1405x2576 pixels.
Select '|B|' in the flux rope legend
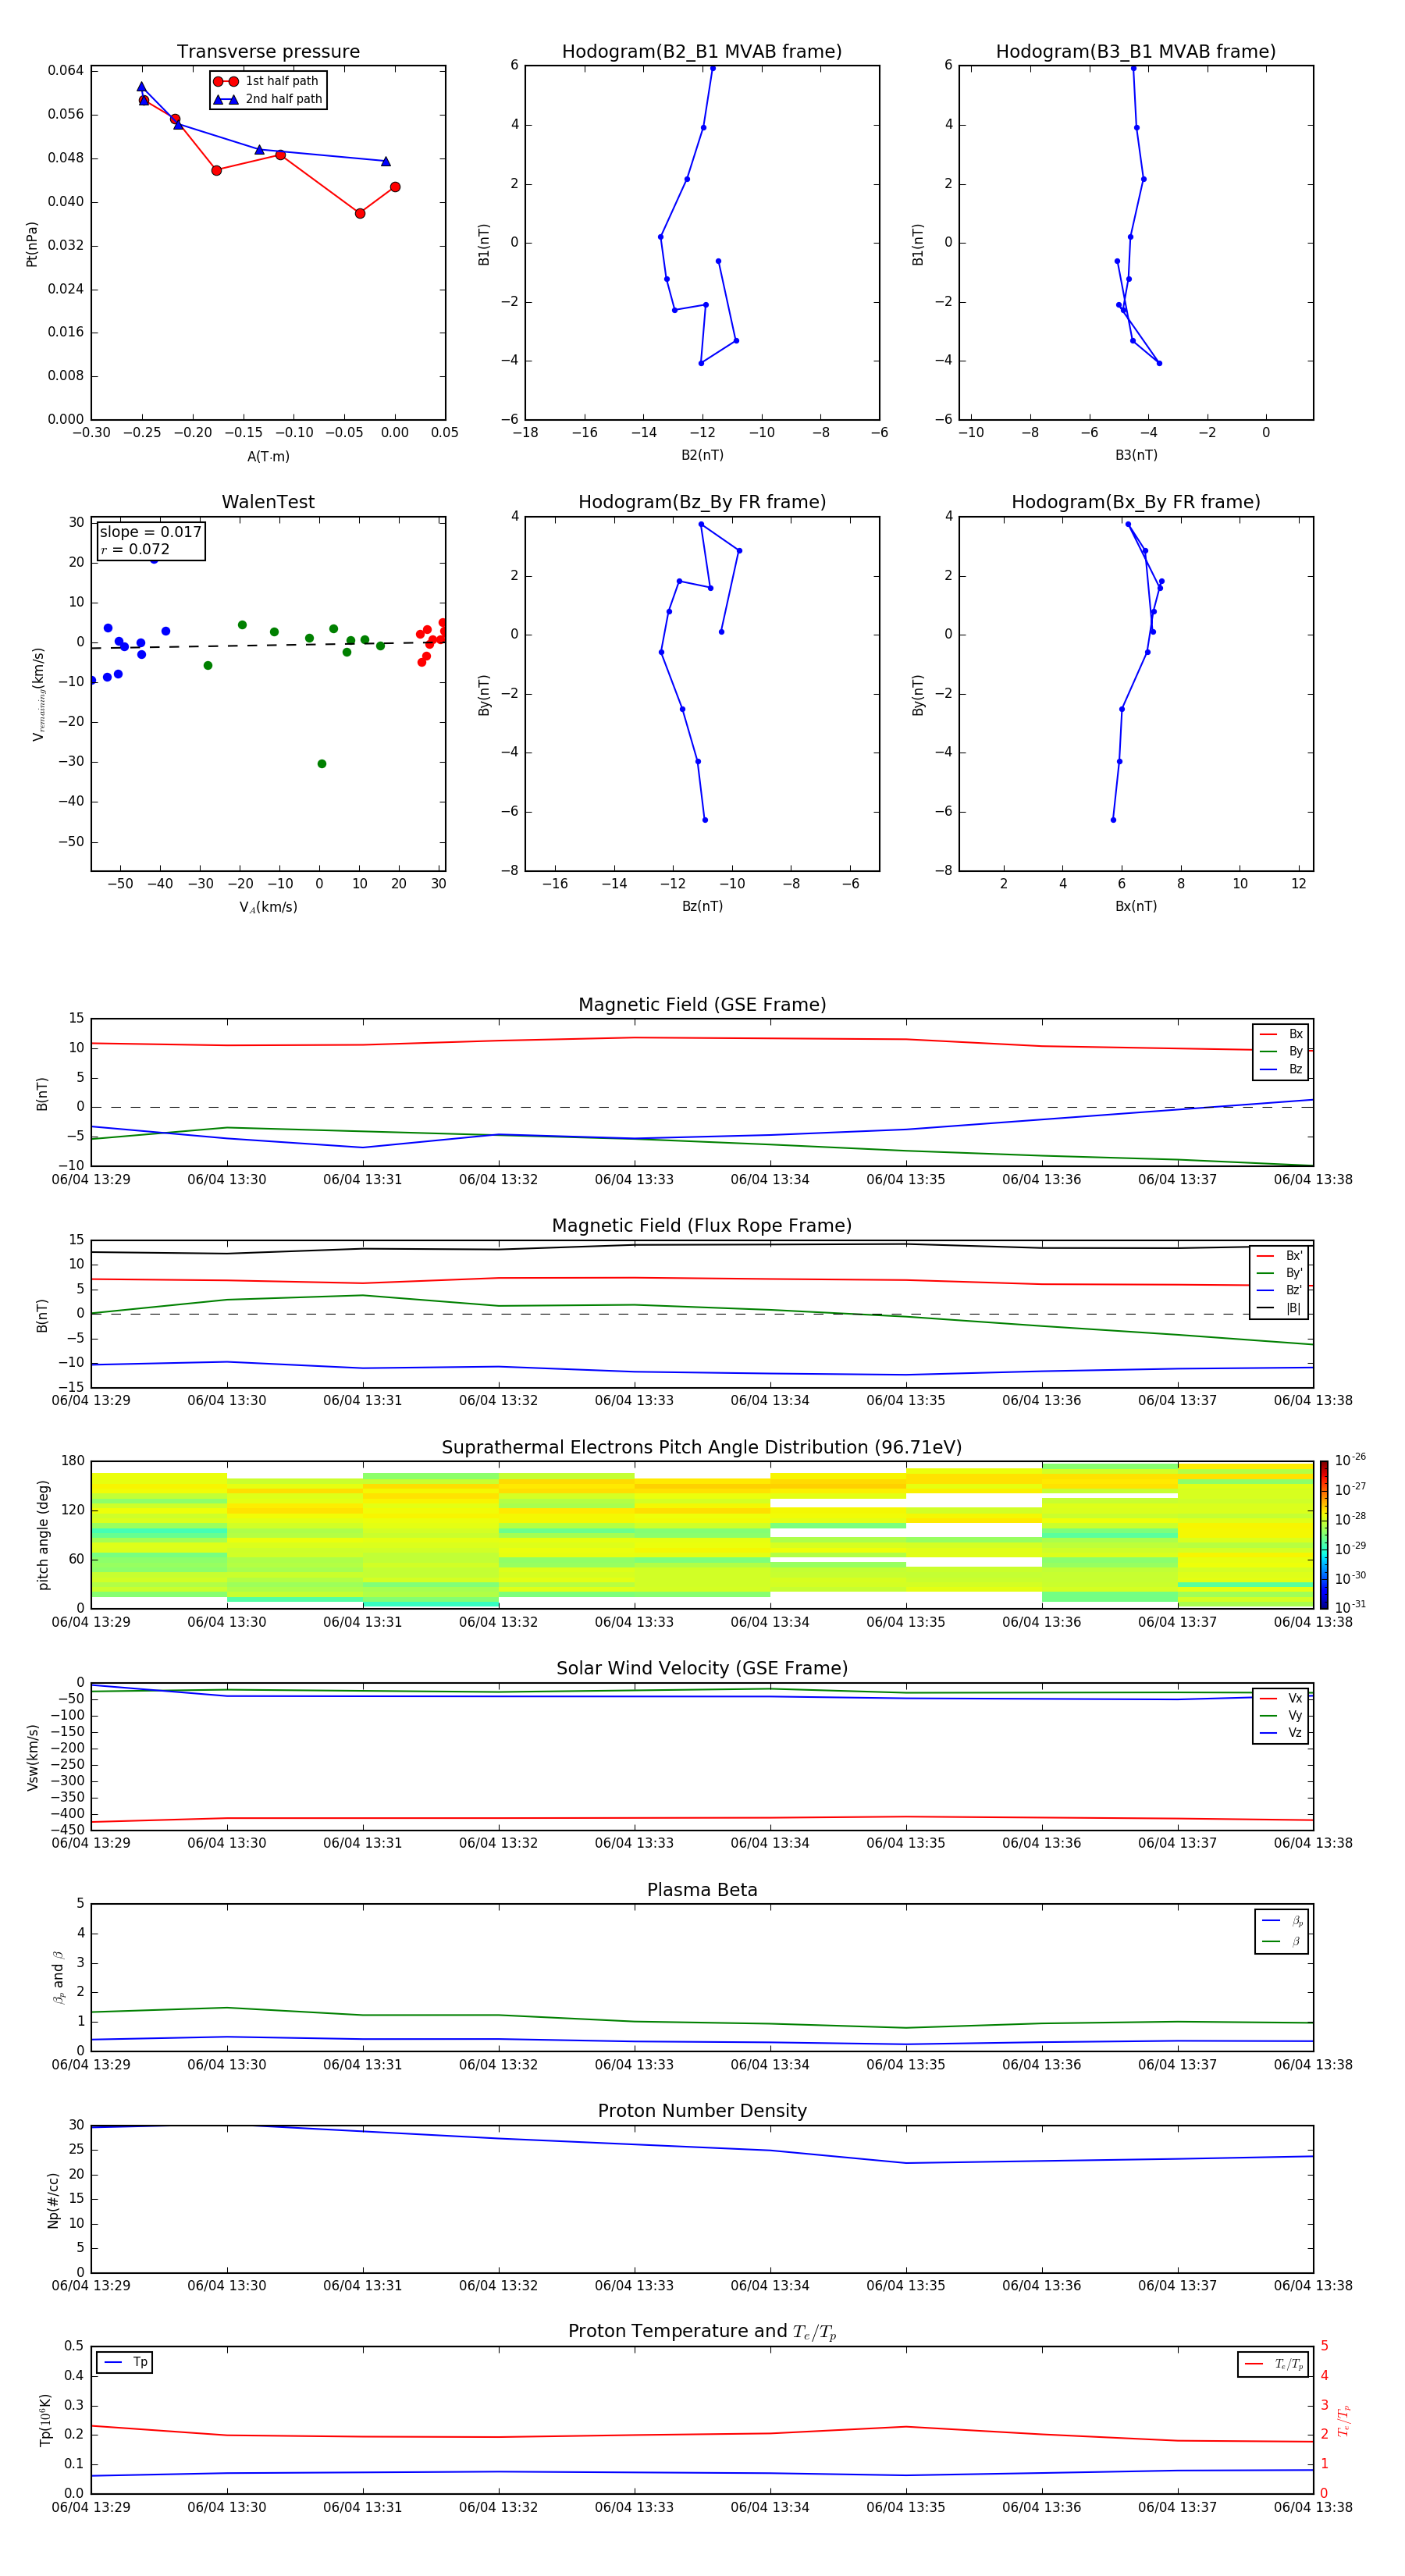coord(1280,1308)
